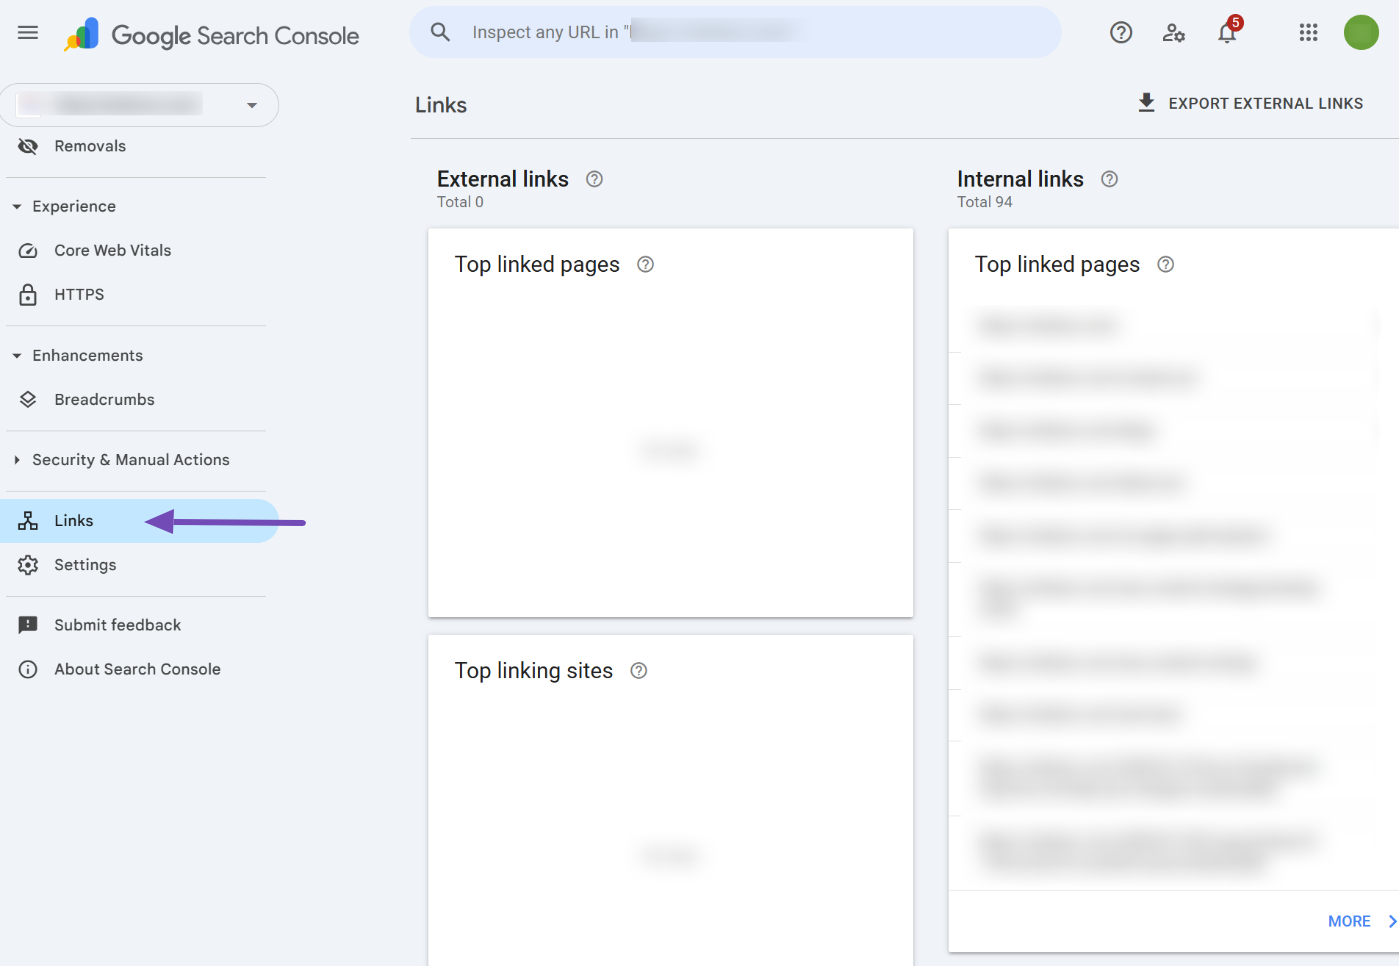Open the hamburger main menu
This screenshot has height=966, width=1399.
(28, 33)
